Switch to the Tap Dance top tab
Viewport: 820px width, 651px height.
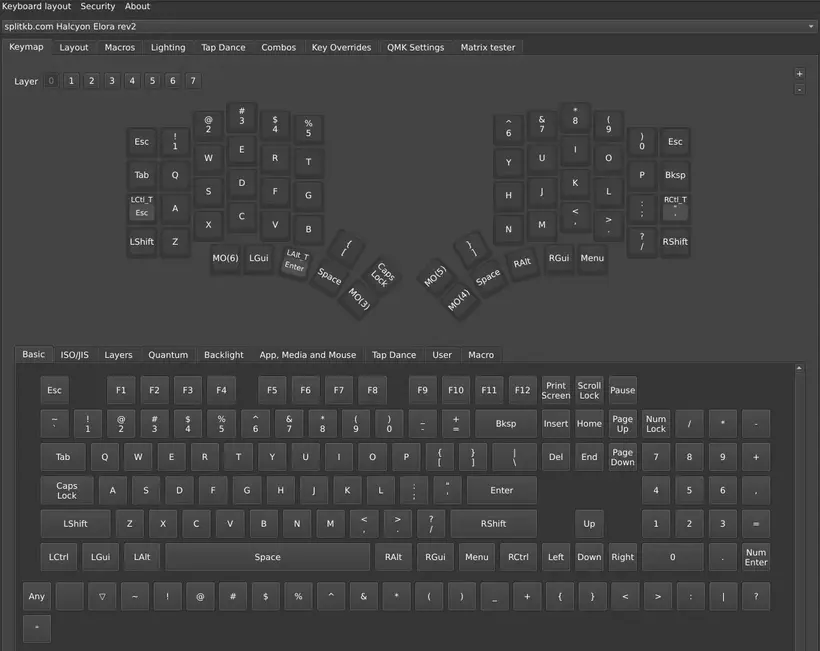[223, 47]
